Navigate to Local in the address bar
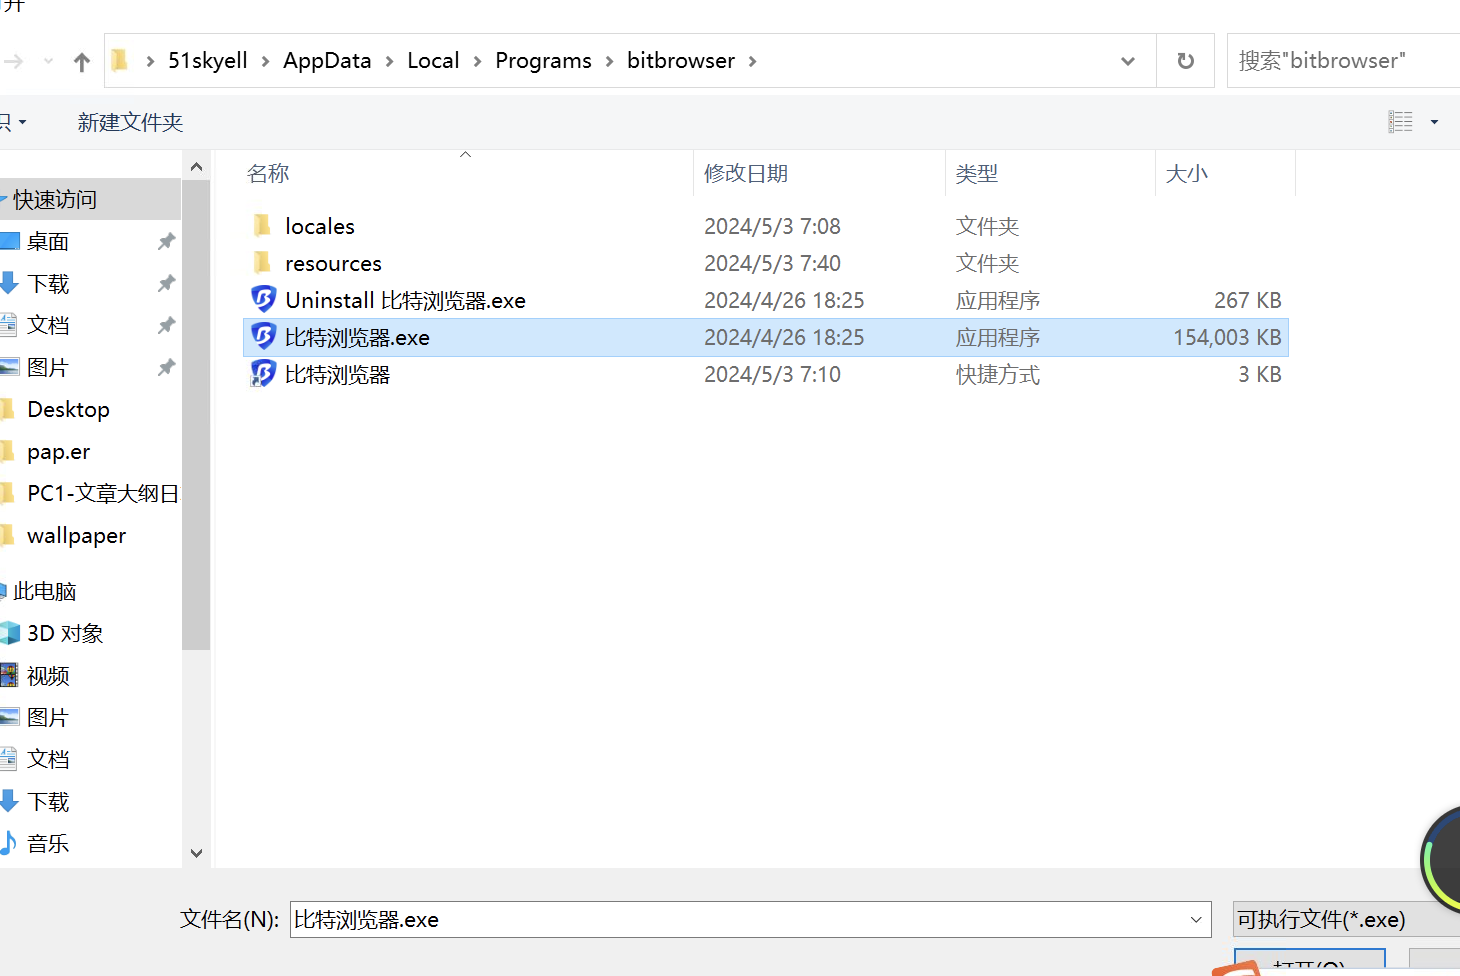1460x976 pixels. [433, 61]
